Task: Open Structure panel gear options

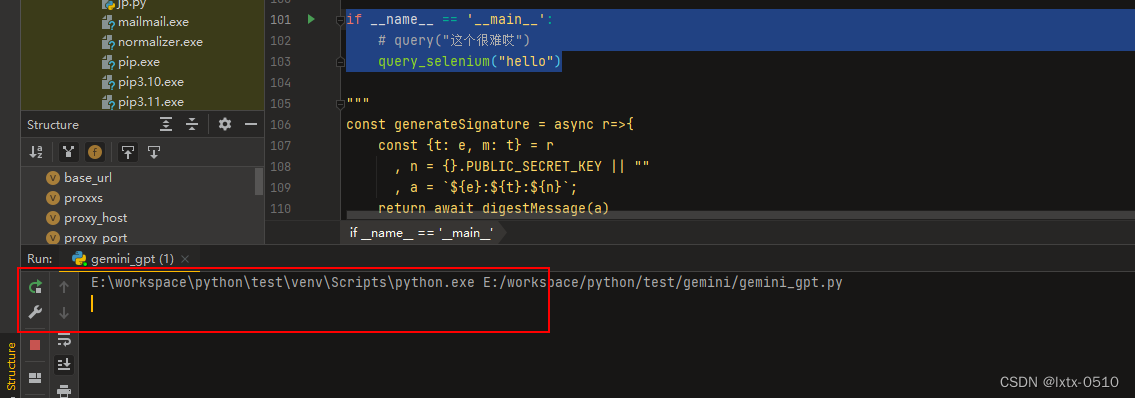Action: 225,124
